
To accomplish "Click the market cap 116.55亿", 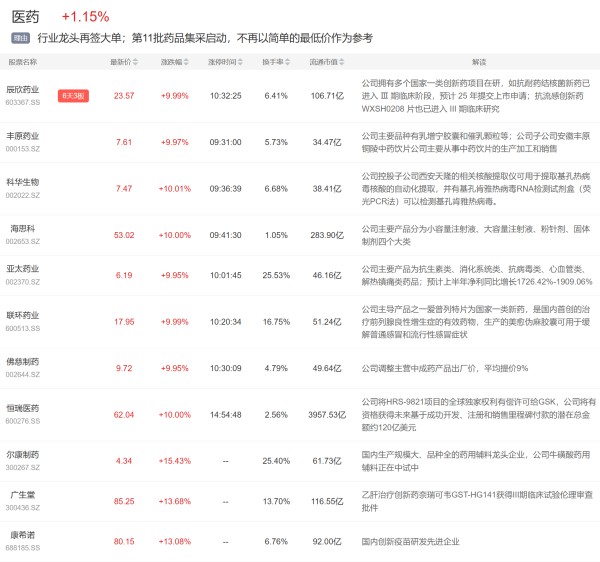I will (327, 502).
